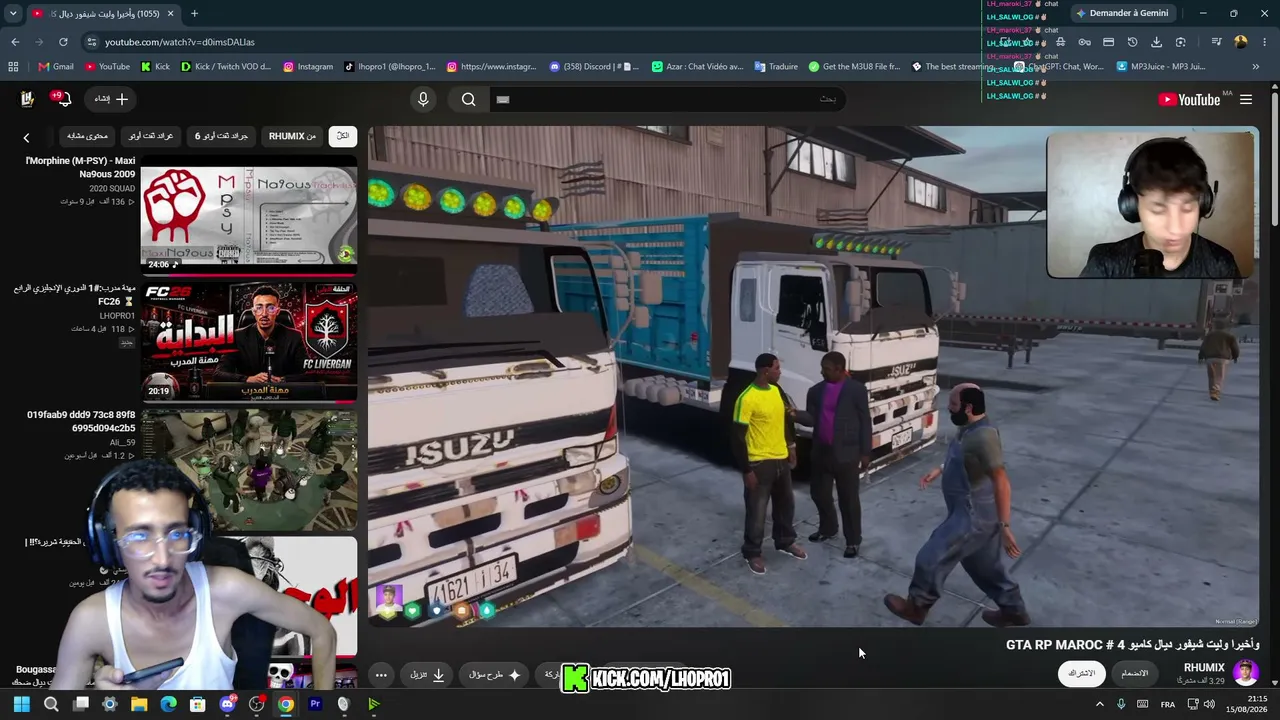
Task: Open Discord from the taskbar
Action: pyautogui.click(x=227, y=704)
